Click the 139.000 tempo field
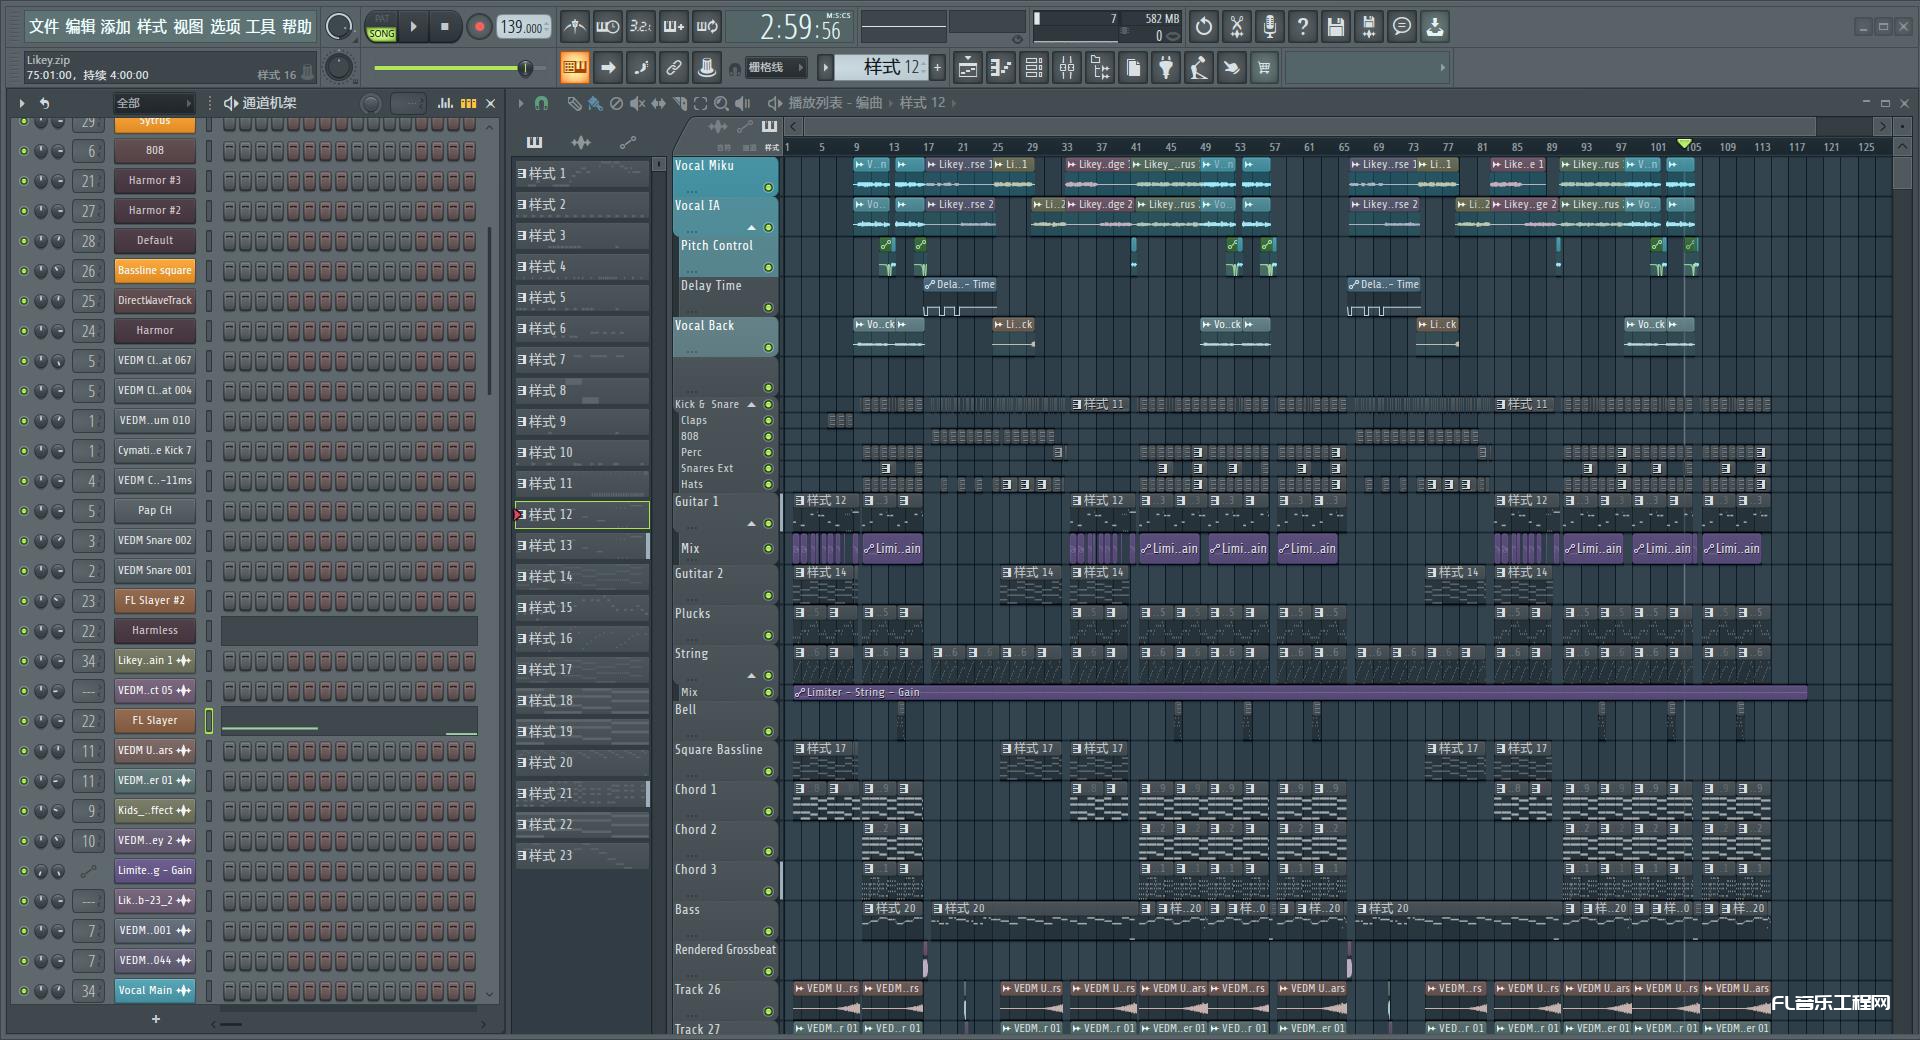The image size is (1920, 1040). click(523, 27)
